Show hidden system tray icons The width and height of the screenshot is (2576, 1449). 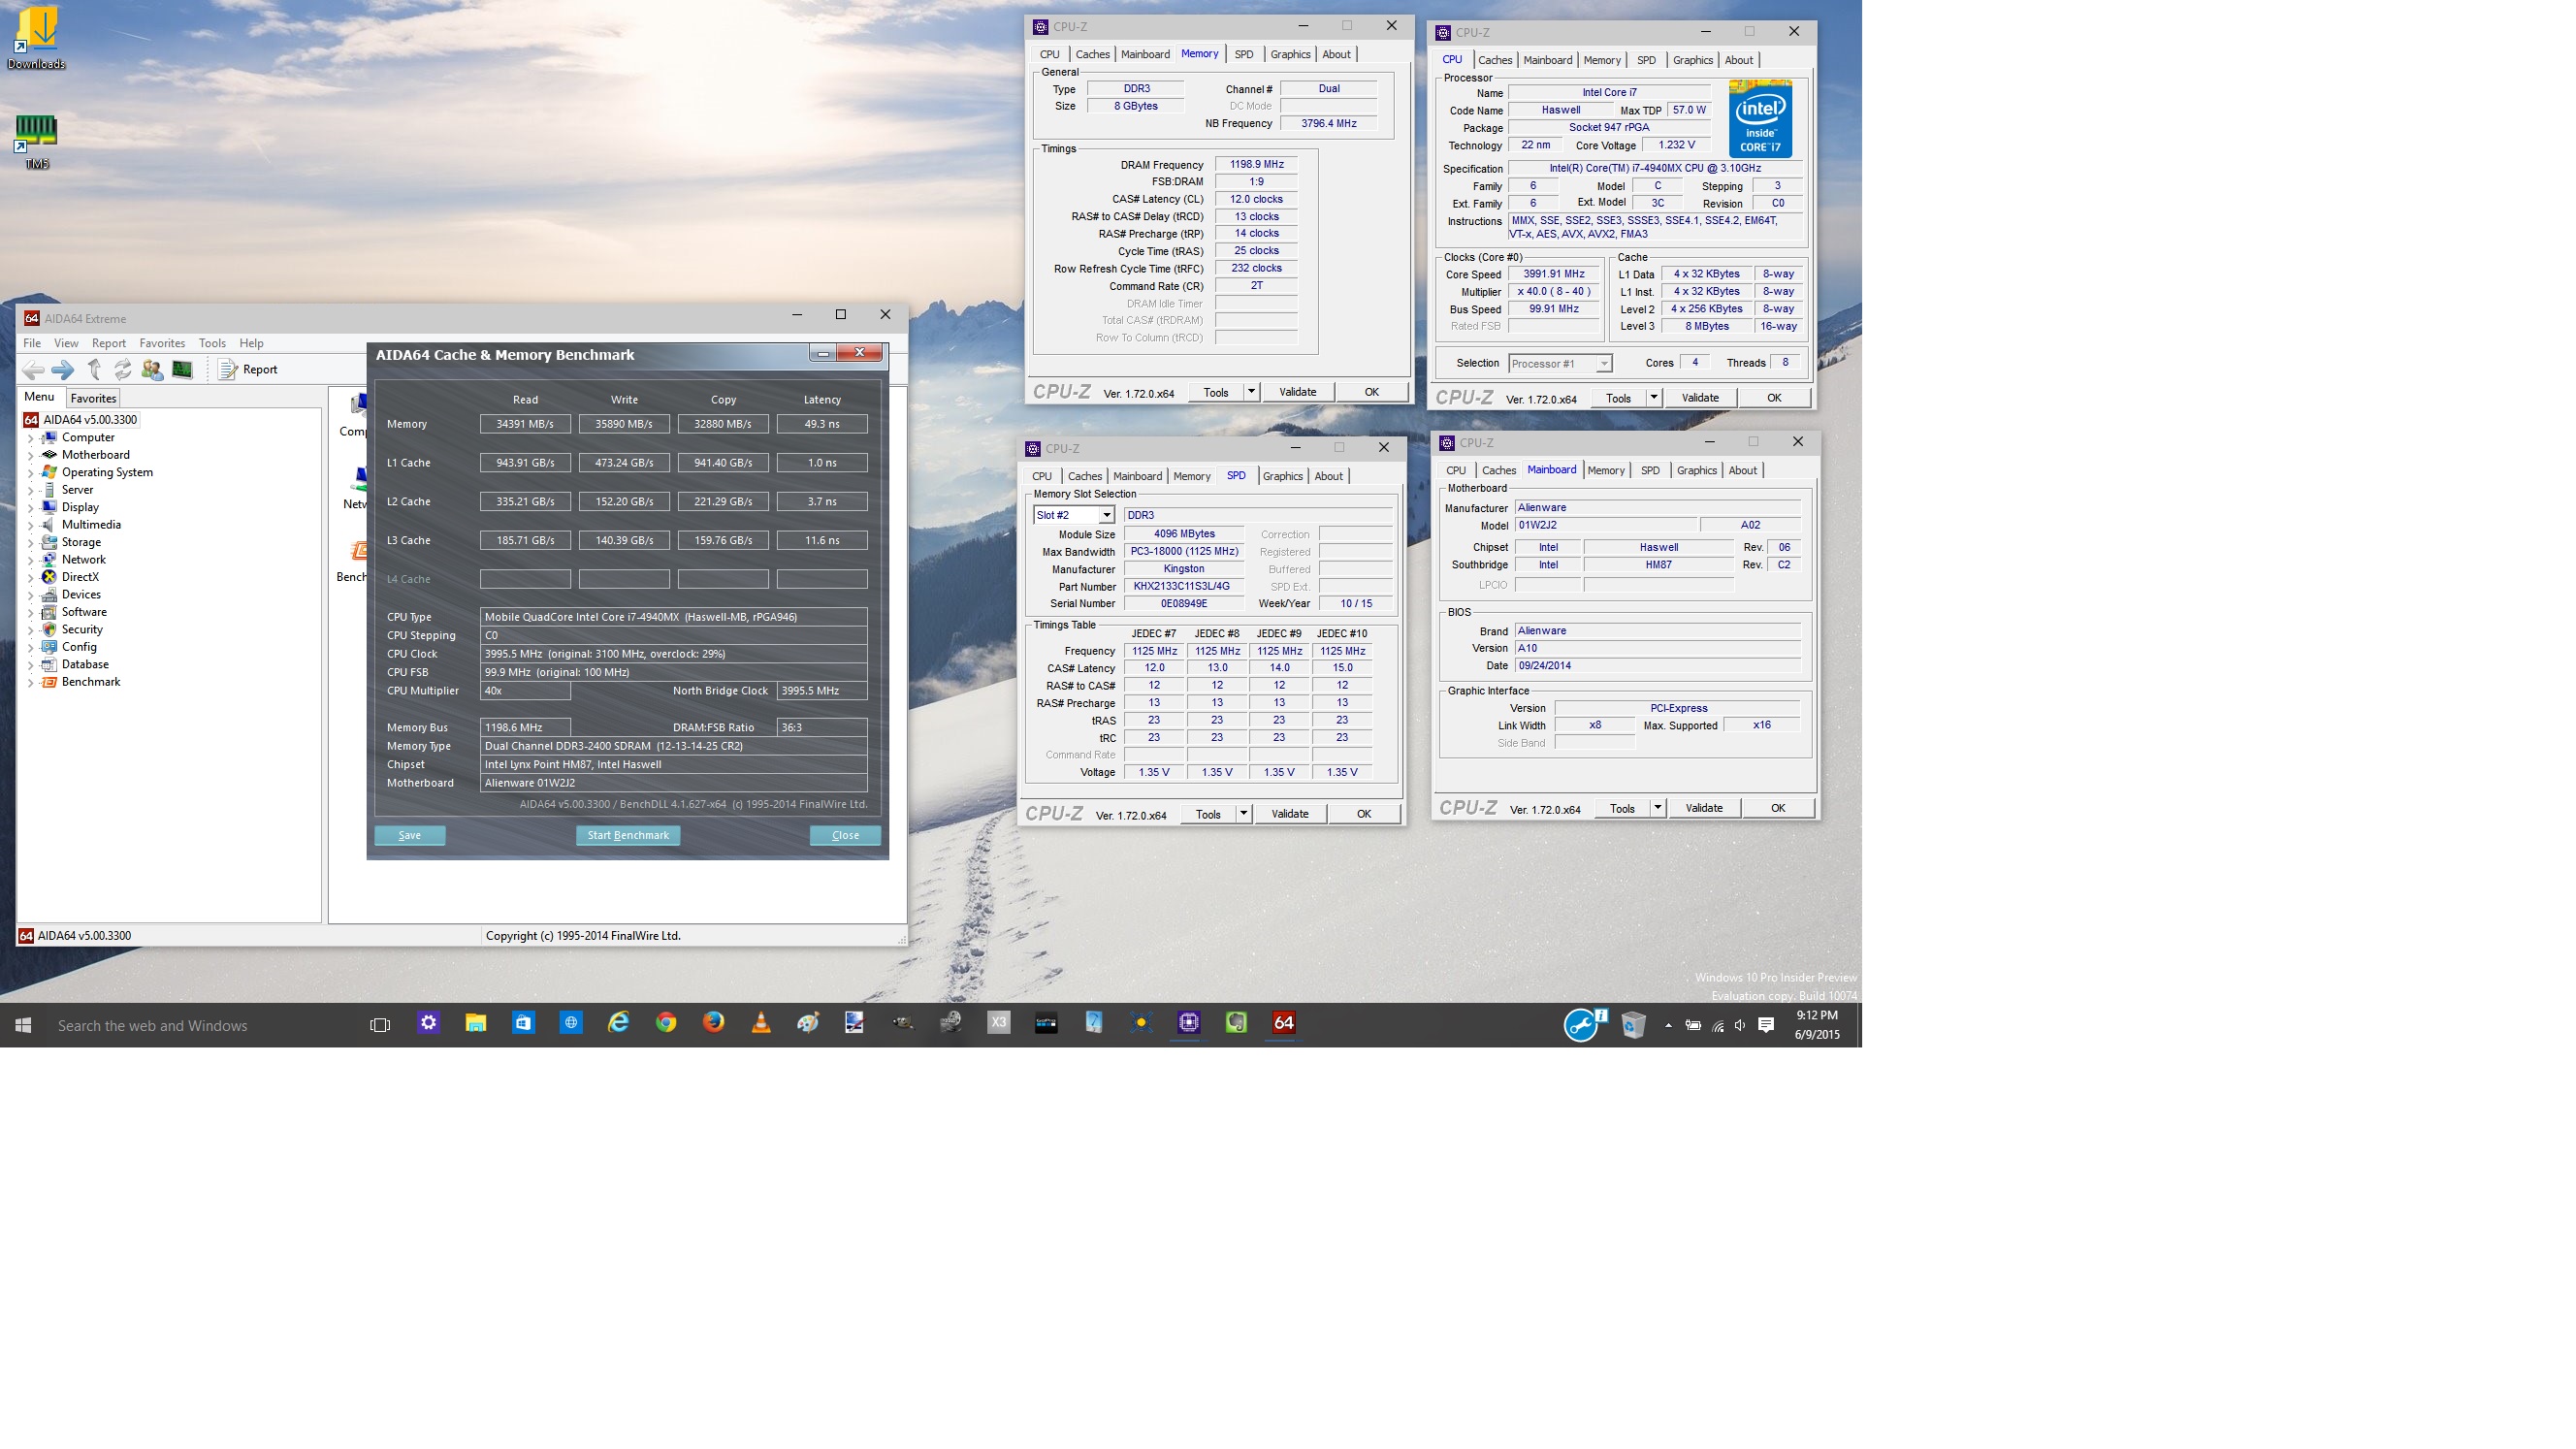(x=1668, y=1025)
